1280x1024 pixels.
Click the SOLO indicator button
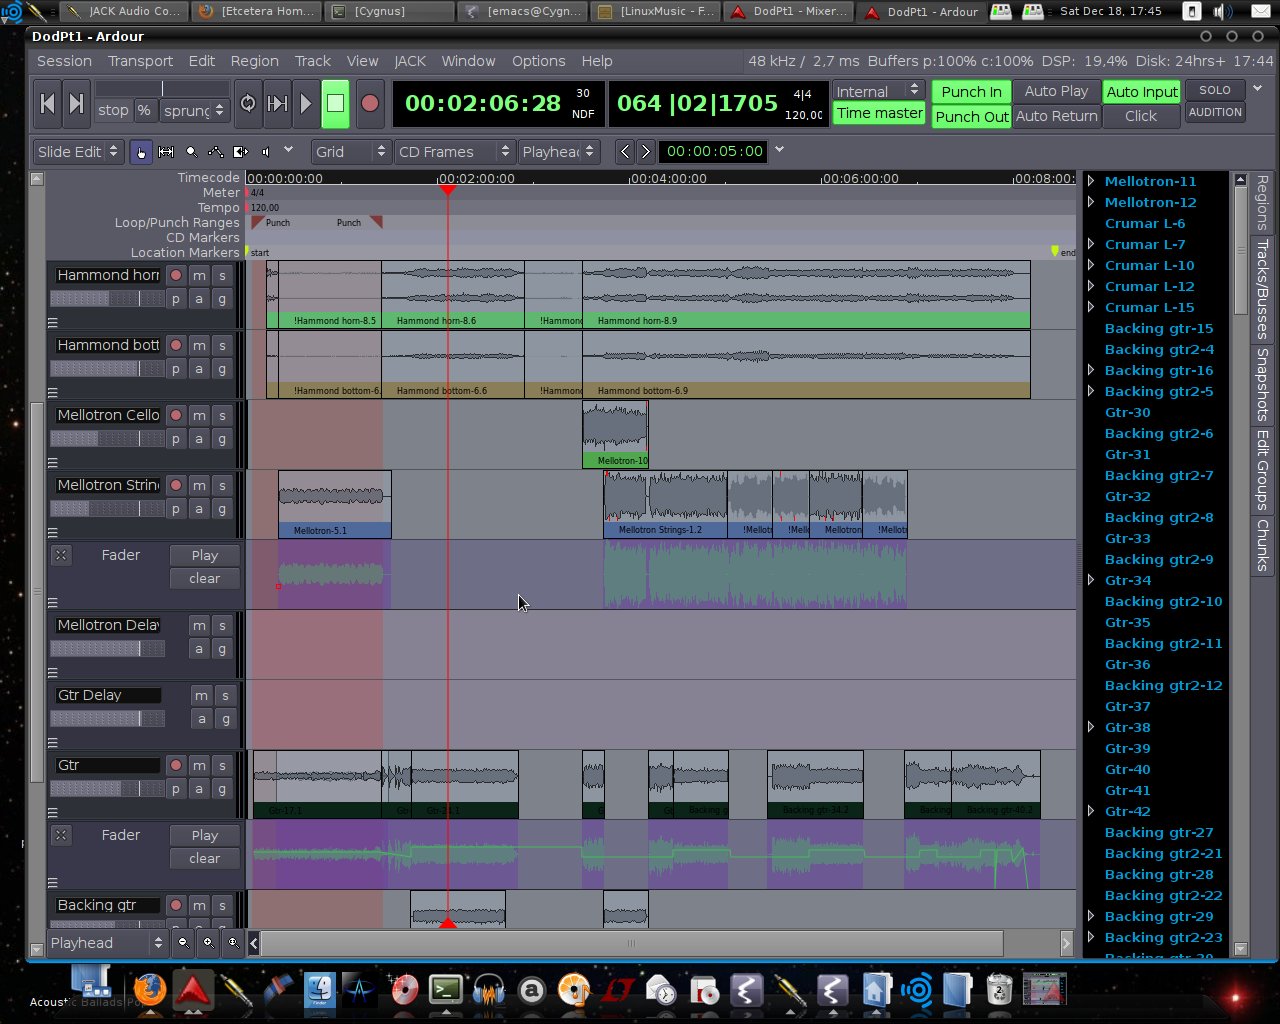point(1215,90)
